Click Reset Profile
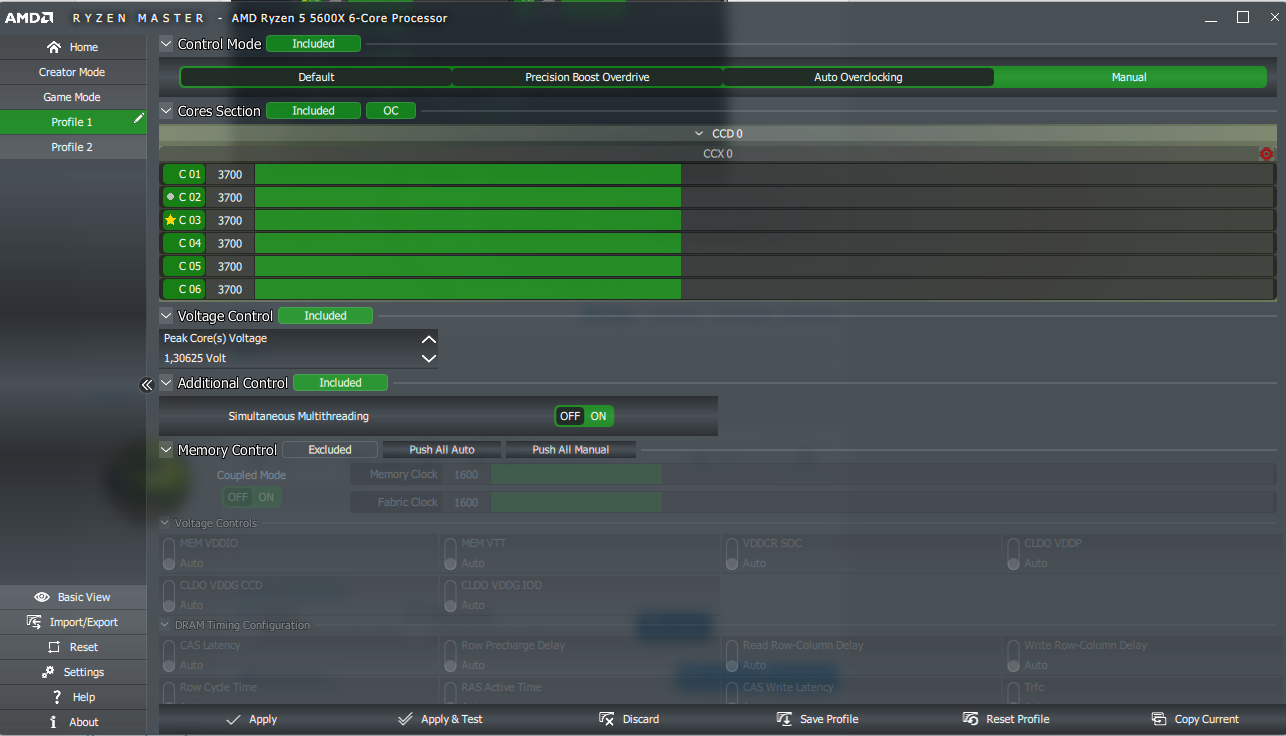The width and height of the screenshot is (1286, 736). click(1005, 719)
